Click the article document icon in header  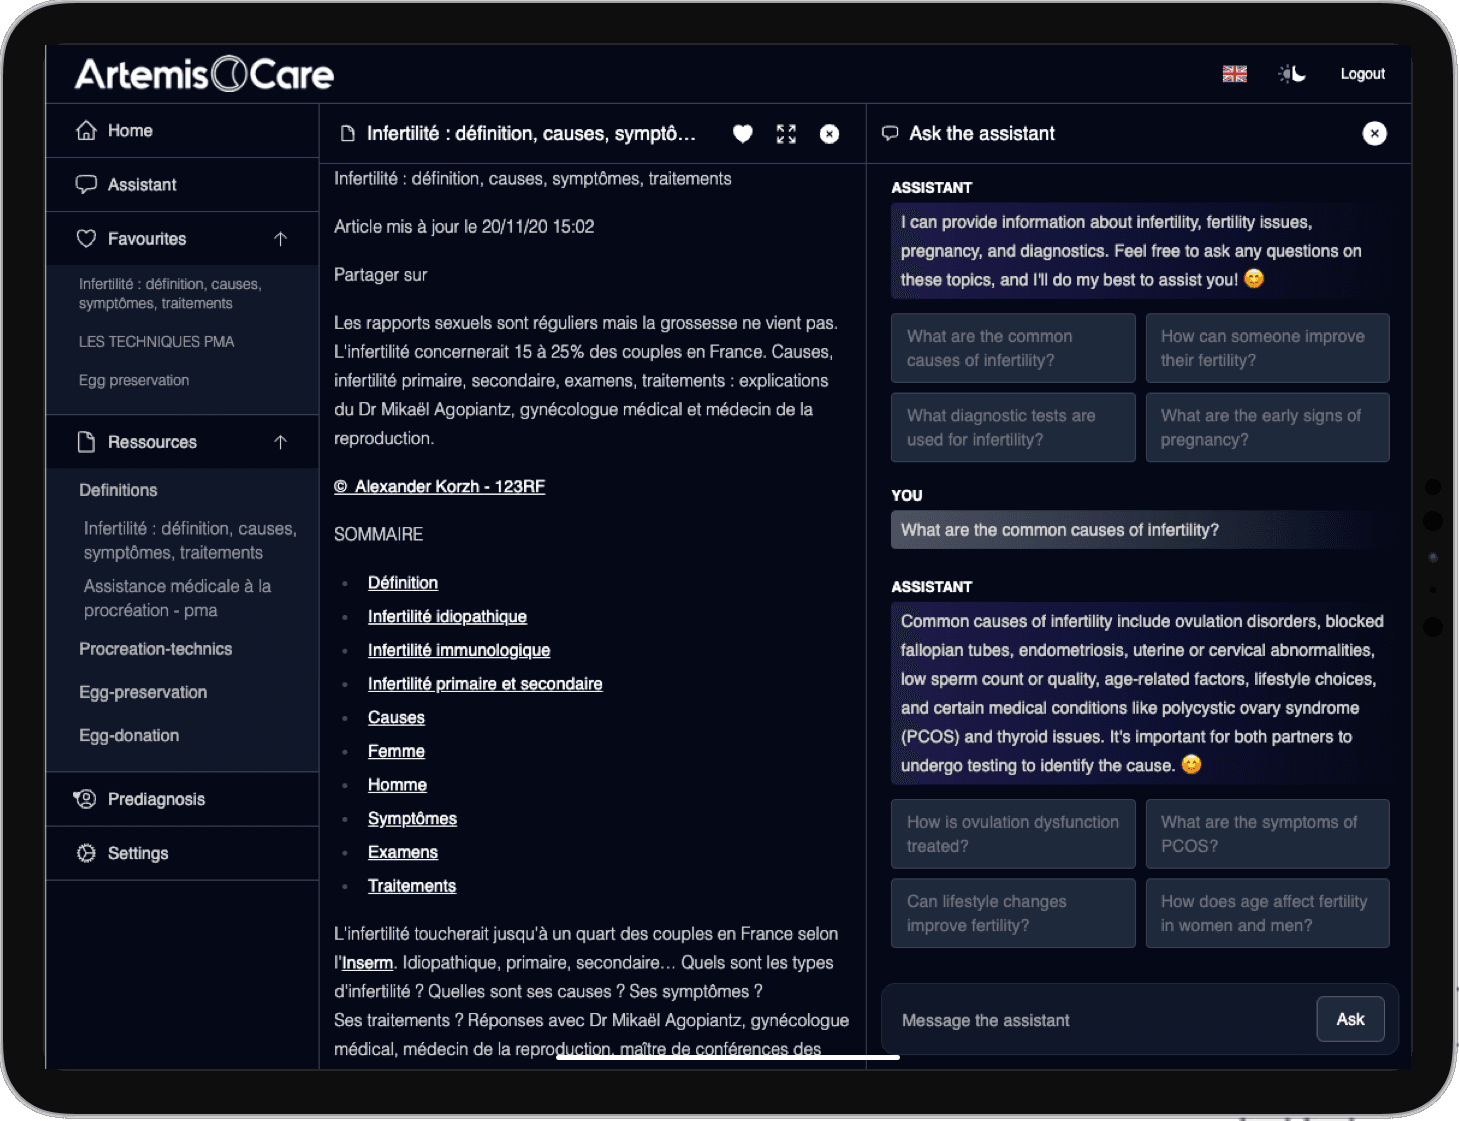(x=348, y=134)
